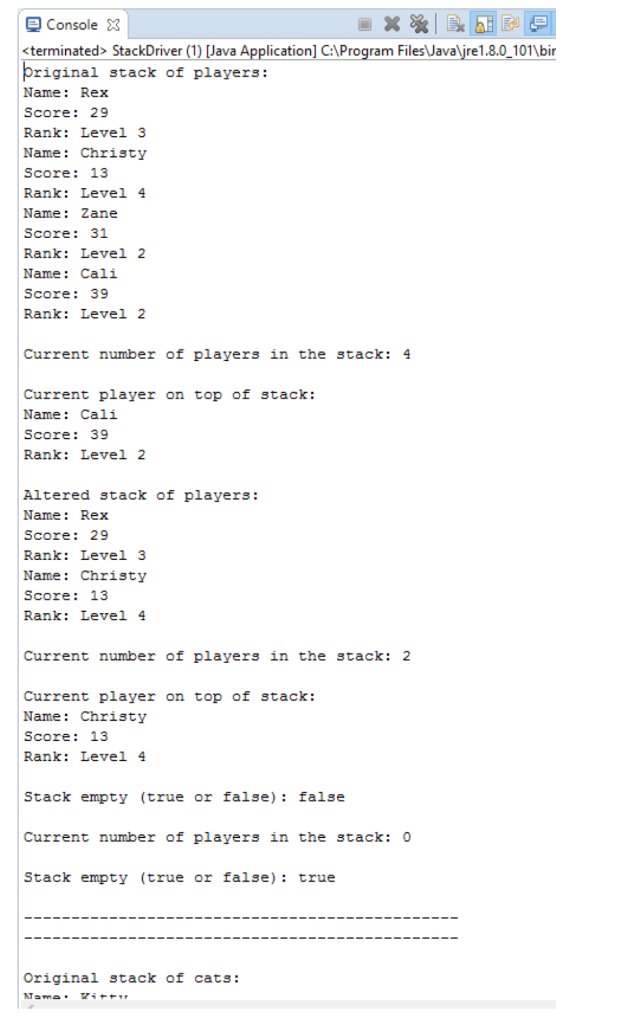This screenshot has height=1024, width=629.
Task: Click the Console tab monitor icon
Action: [33, 25]
